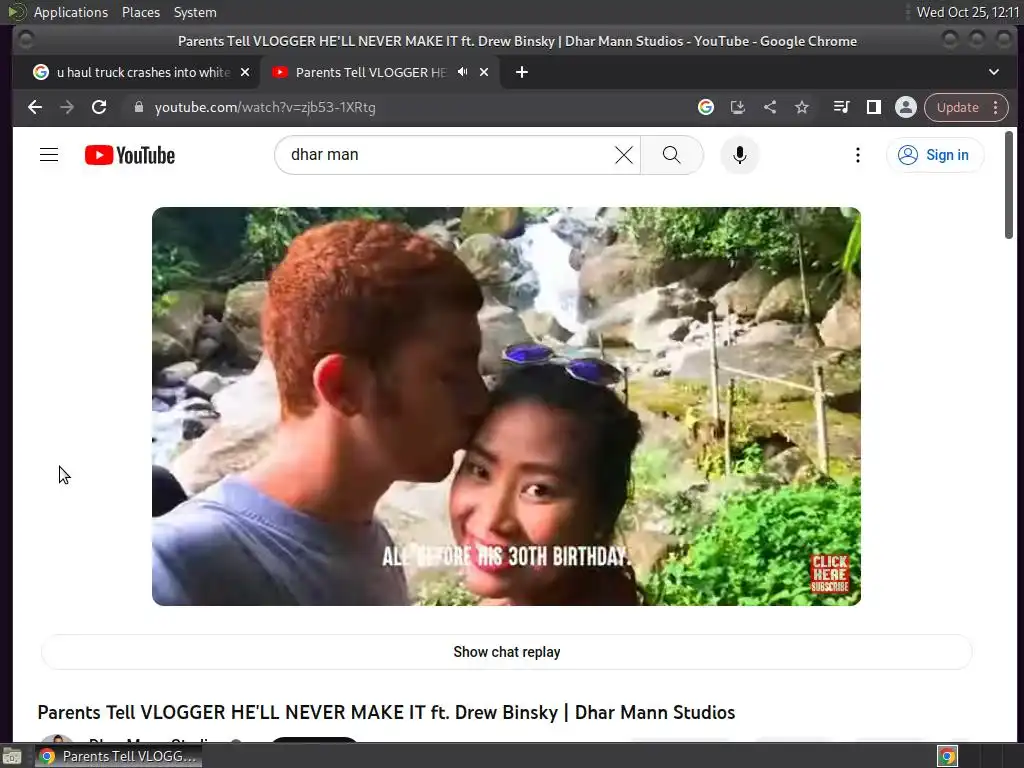
Task: Click the video player to pause
Action: pos(506,406)
